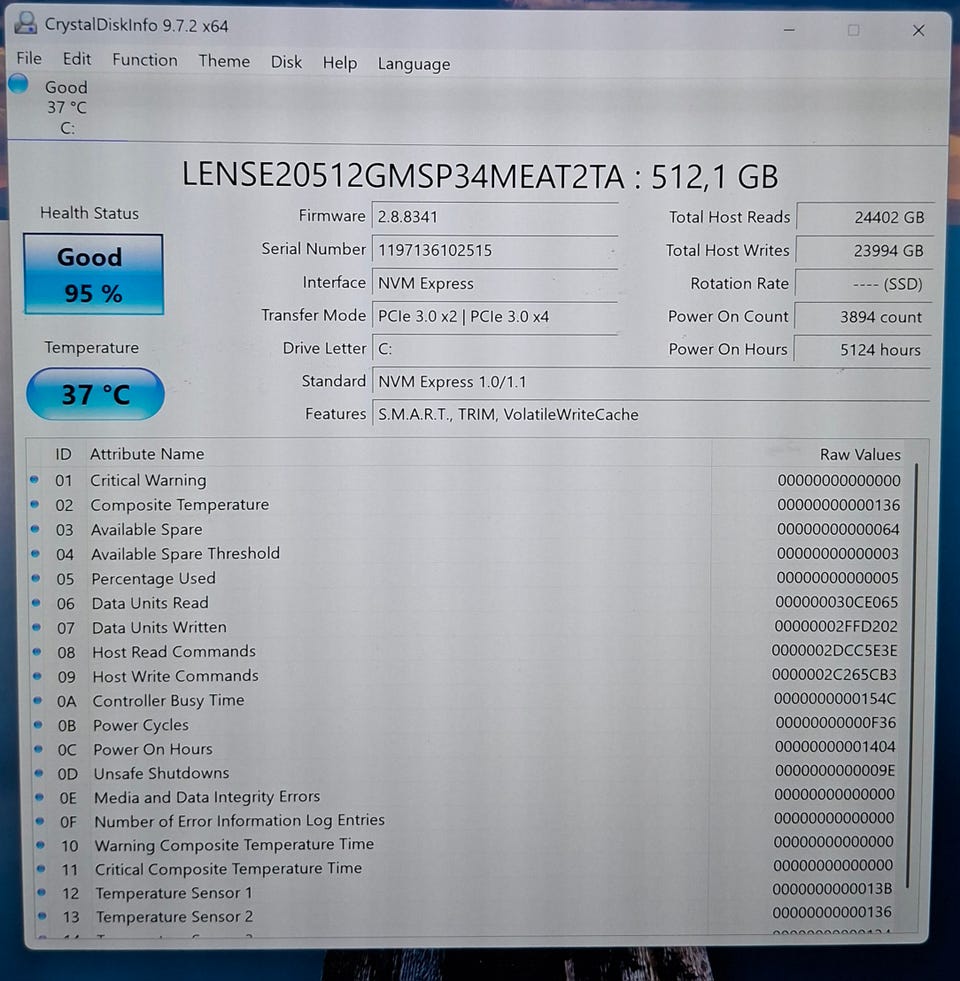
Task: Click the Raw Values column header
Action: coord(860,454)
